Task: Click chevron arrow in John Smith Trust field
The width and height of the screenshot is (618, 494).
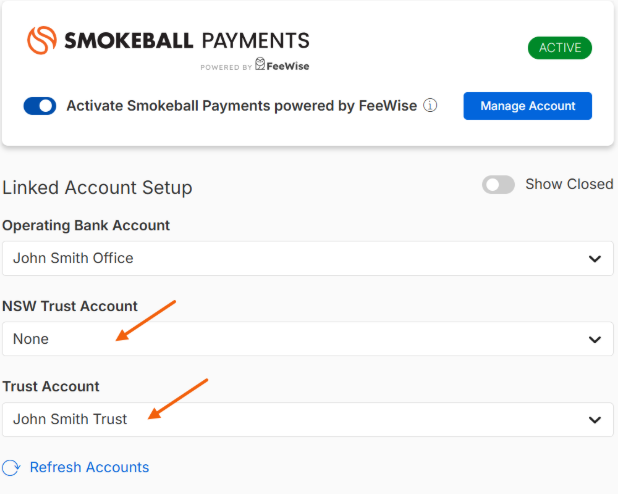Action: [x=594, y=420]
